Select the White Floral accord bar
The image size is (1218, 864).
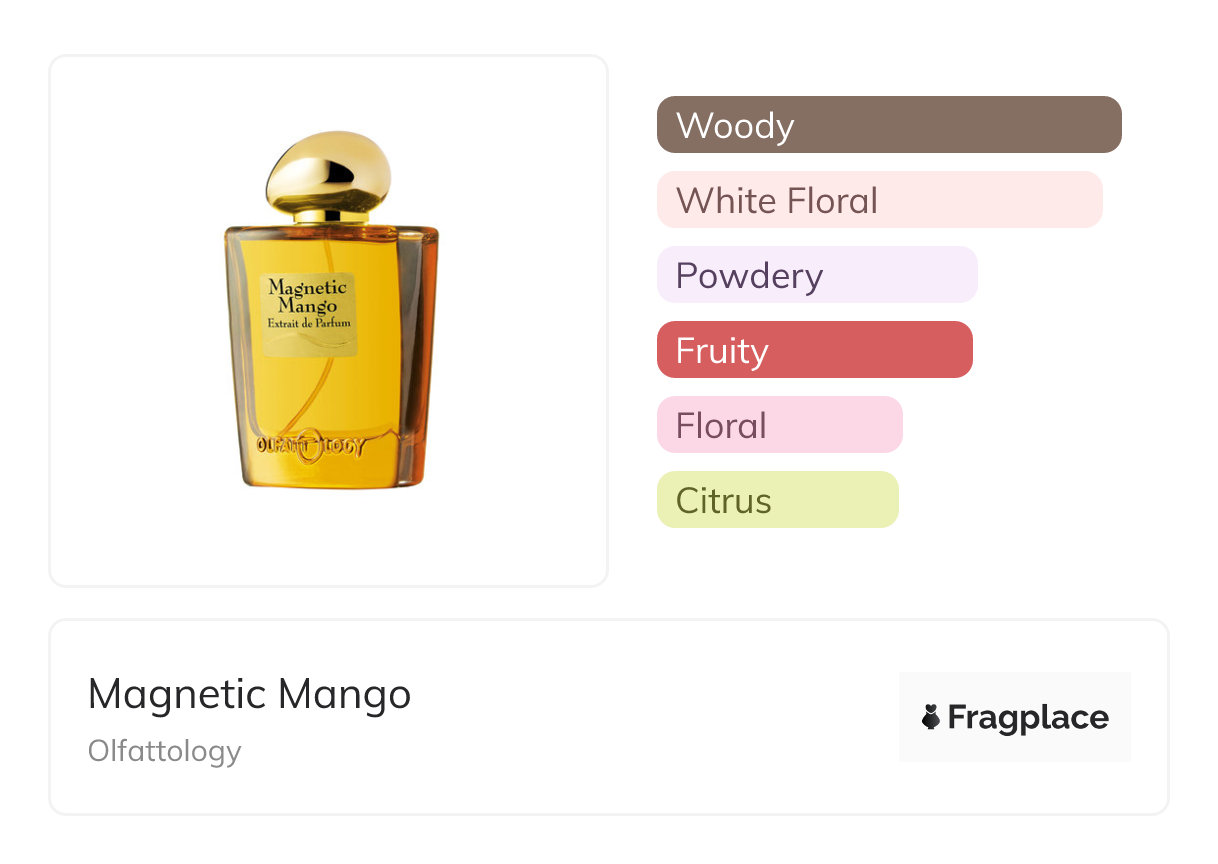click(878, 200)
